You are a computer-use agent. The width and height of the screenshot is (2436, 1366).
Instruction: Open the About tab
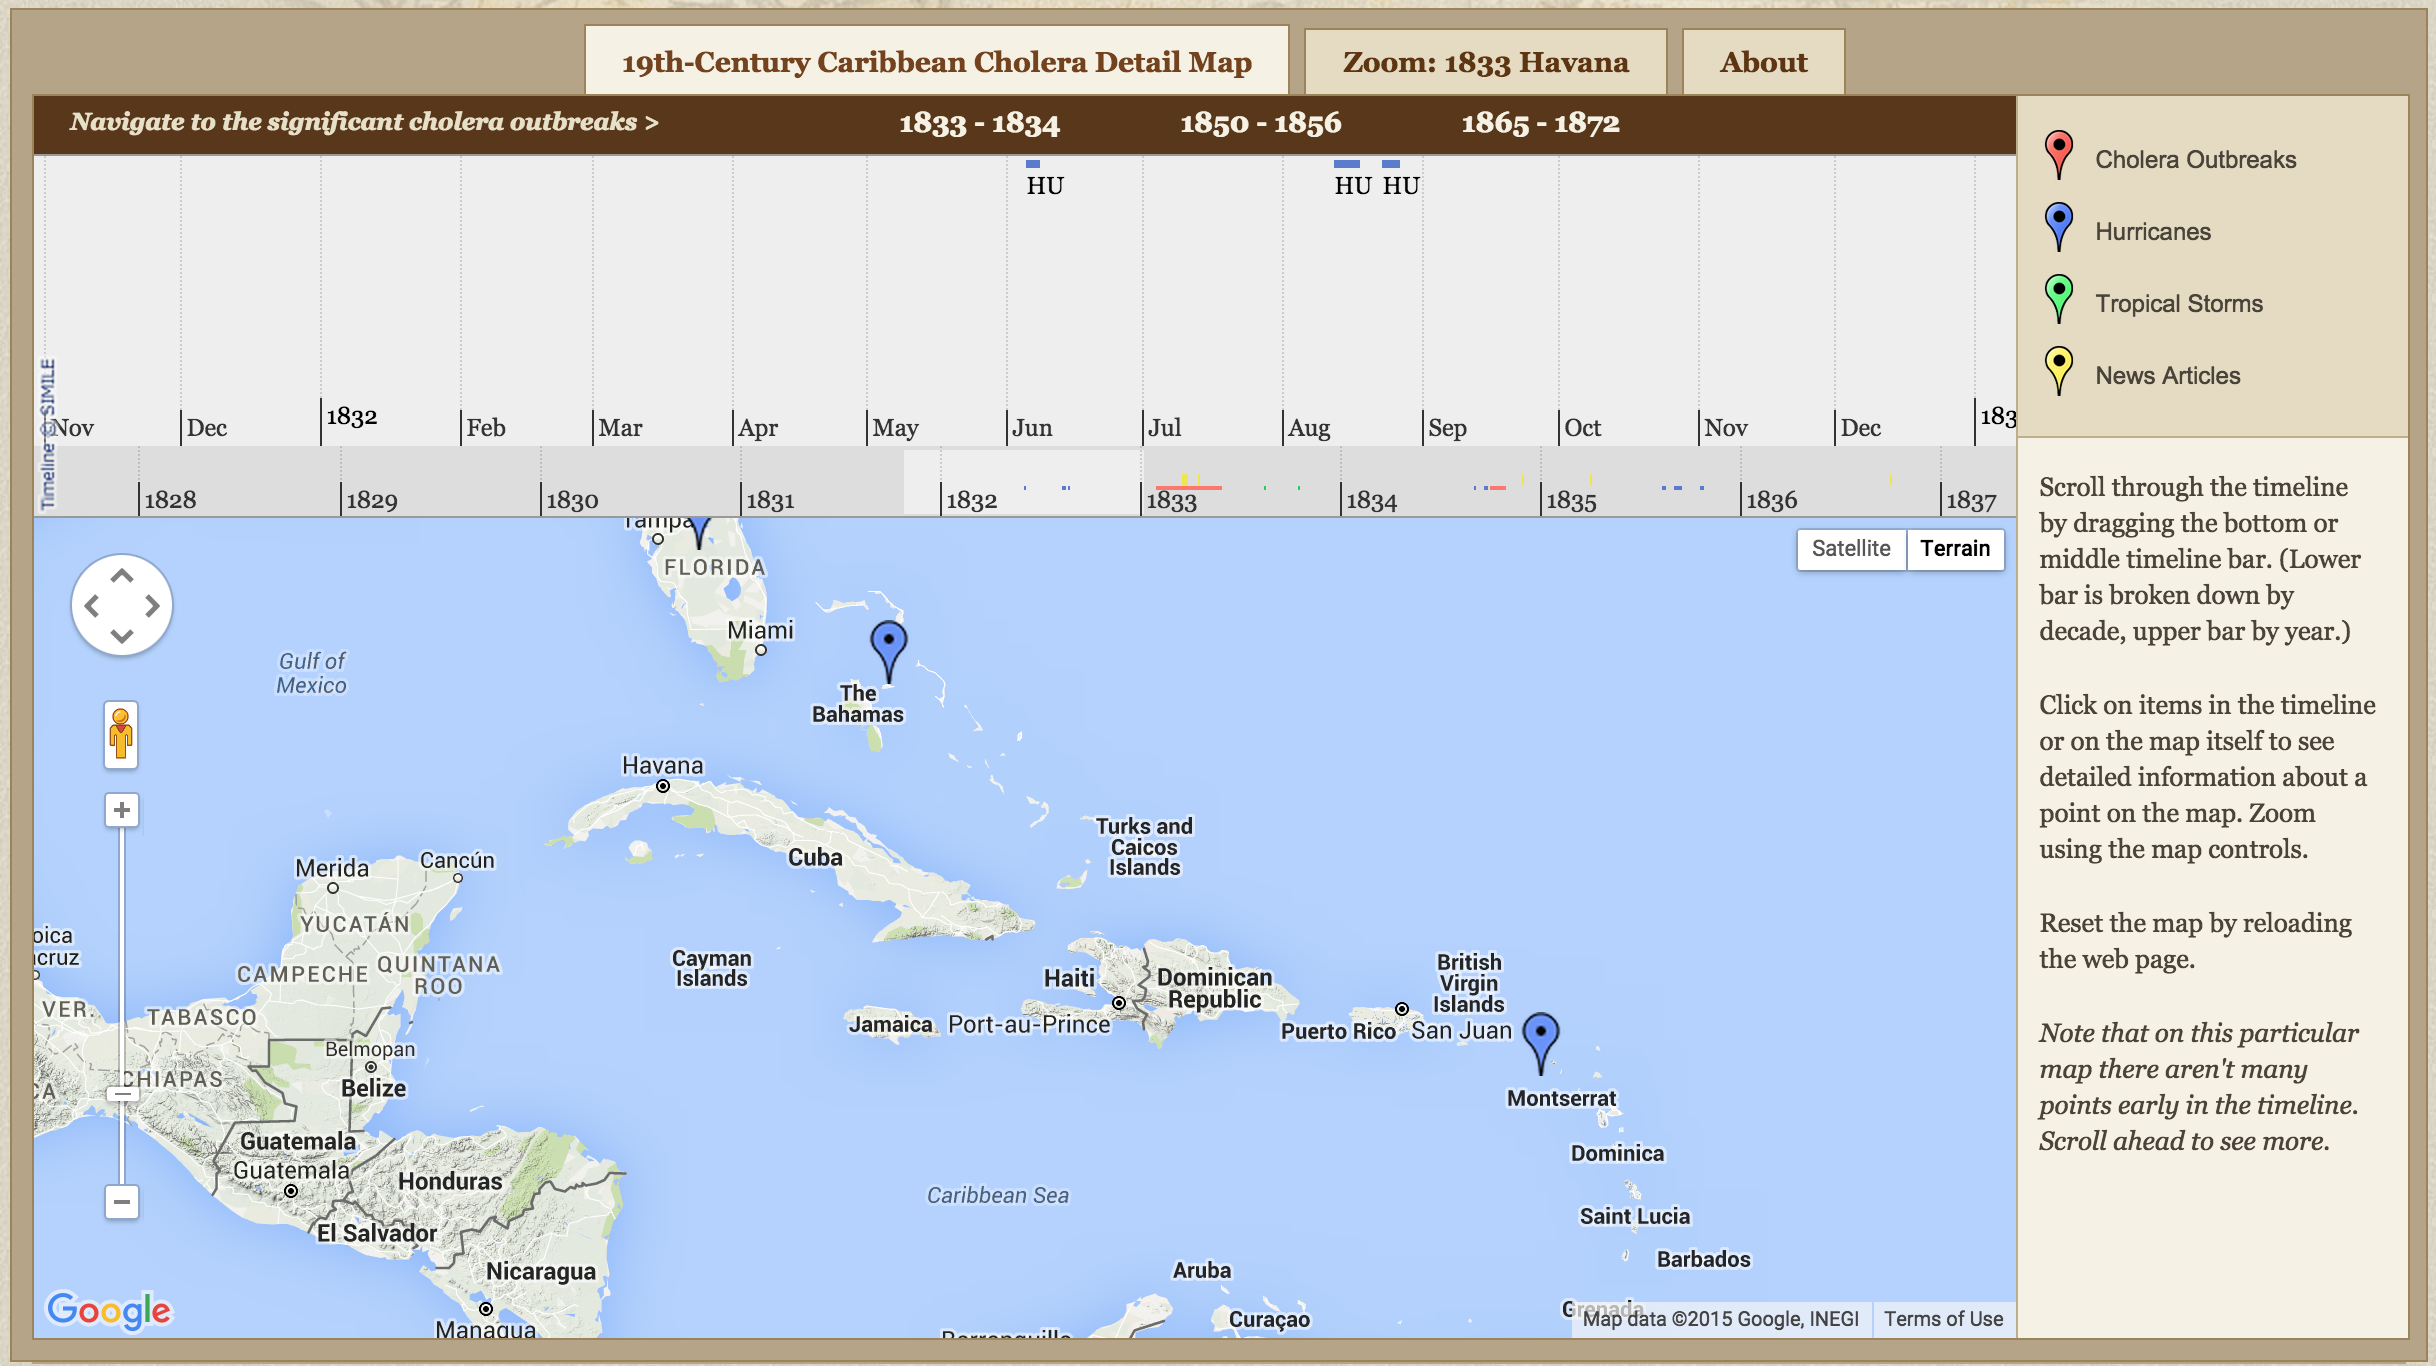point(1763,62)
